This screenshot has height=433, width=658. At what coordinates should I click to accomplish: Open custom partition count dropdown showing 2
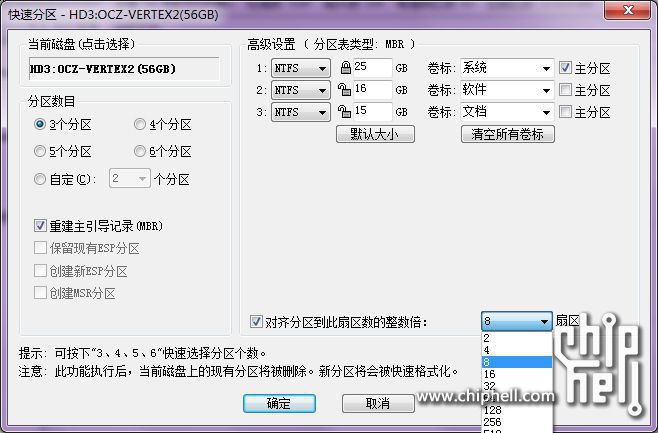coord(130,179)
